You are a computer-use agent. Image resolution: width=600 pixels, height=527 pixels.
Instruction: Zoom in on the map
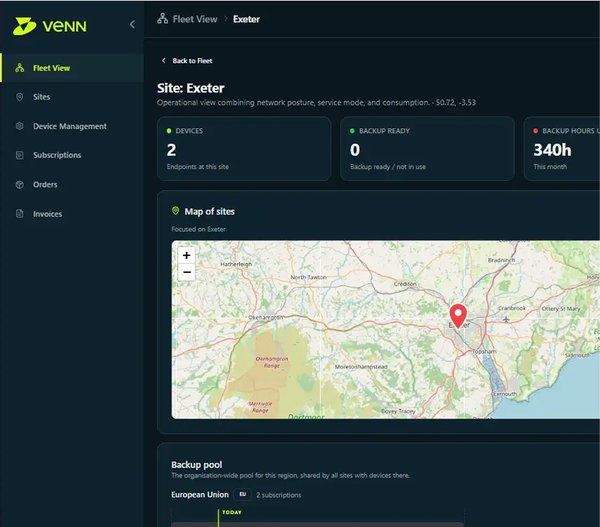coord(187,255)
